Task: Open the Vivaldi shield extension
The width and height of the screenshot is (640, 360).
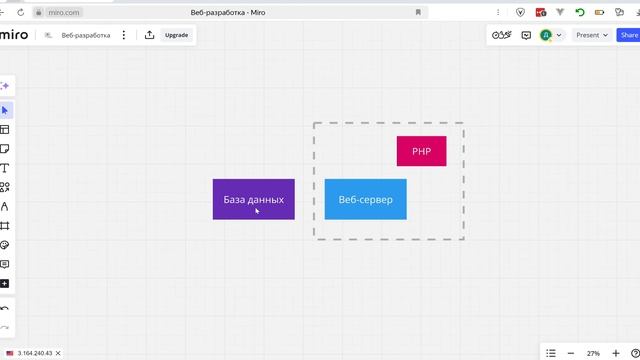Action: pos(520,13)
